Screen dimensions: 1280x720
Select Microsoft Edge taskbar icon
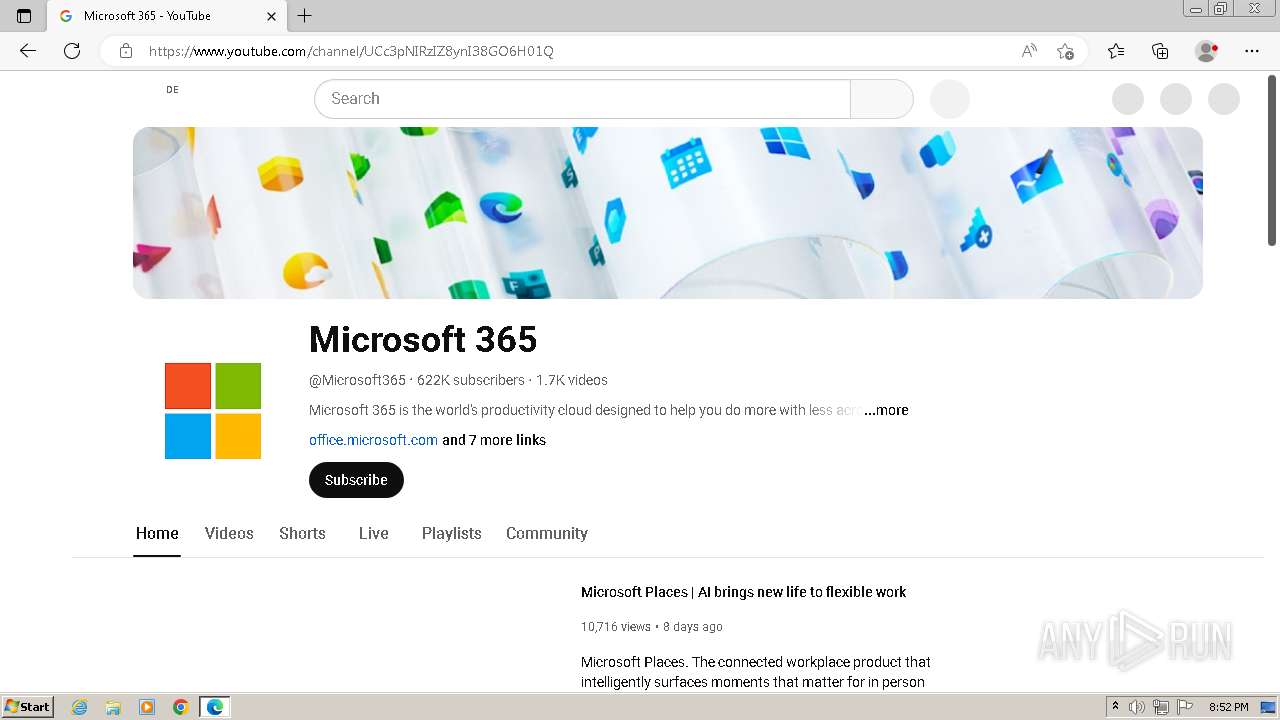click(215, 707)
